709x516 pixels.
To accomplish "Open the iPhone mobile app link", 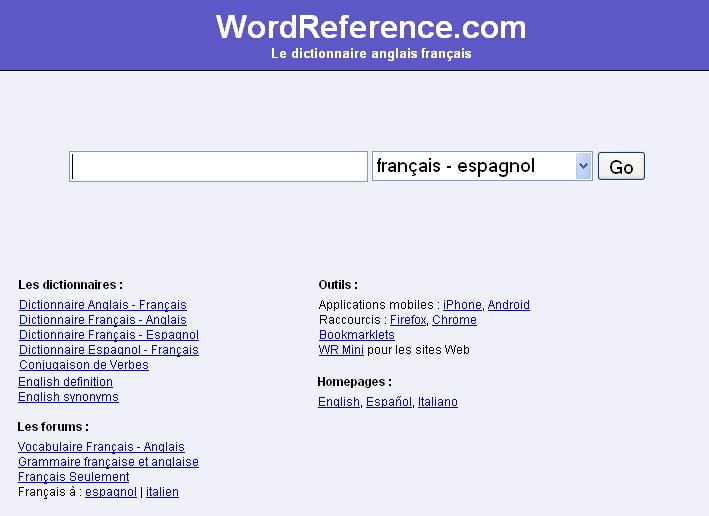I will pos(462,305).
